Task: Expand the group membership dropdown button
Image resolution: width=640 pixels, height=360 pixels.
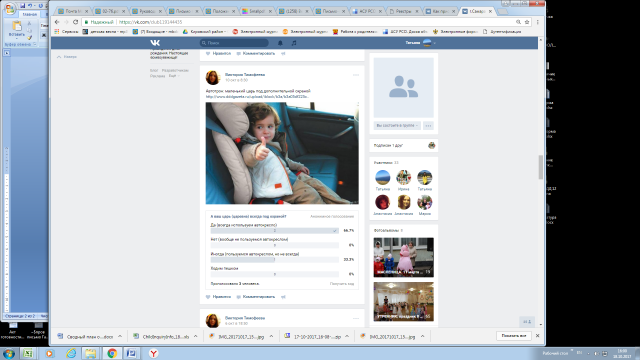Action: (397, 125)
